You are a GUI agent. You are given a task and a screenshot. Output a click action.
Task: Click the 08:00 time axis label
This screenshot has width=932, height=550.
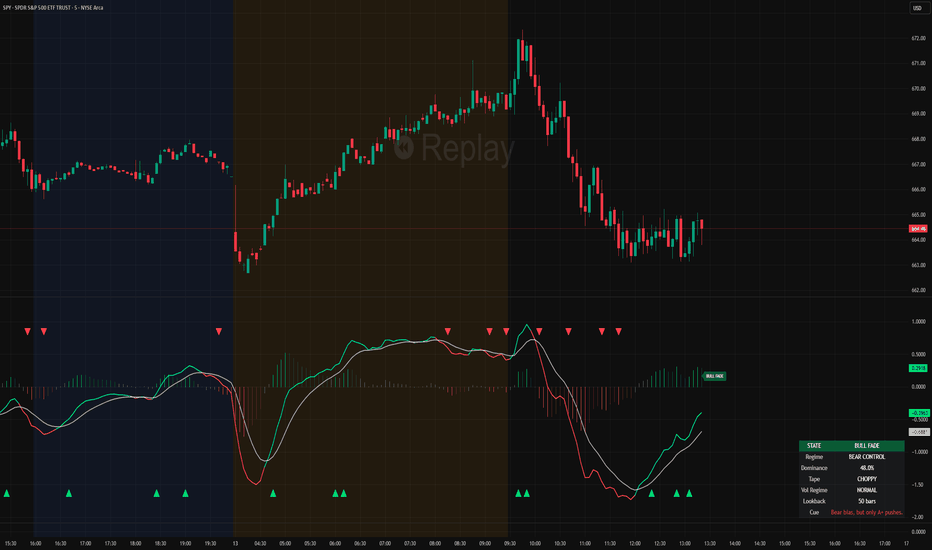coord(435,543)
